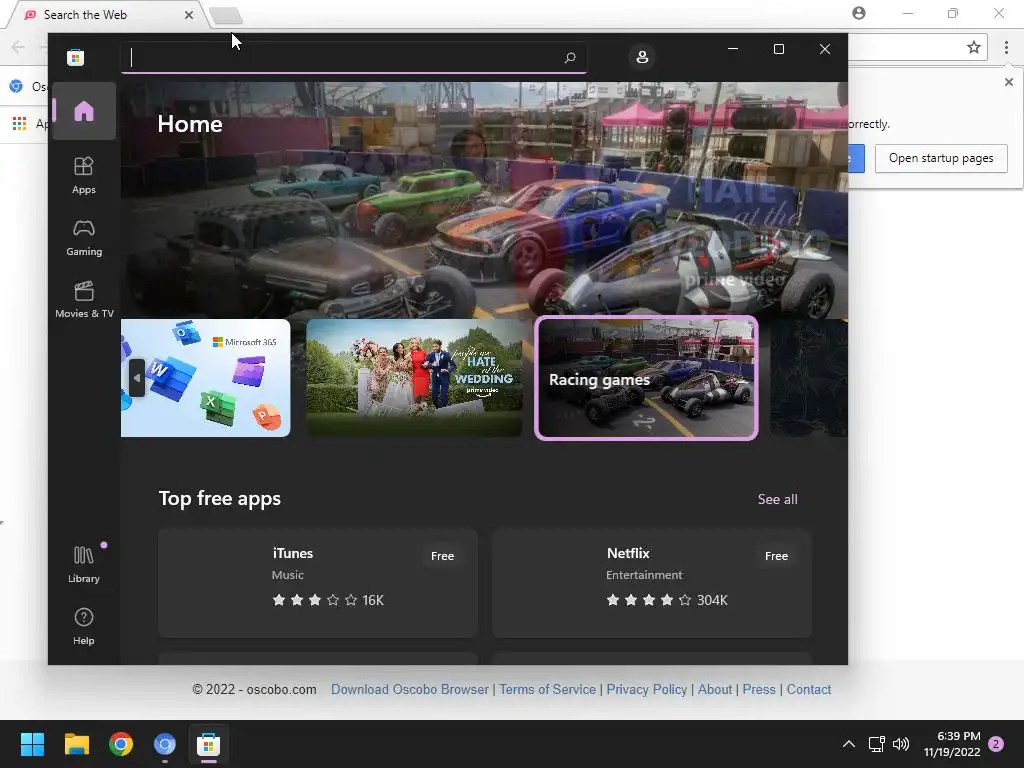This screenshot has height=768, width=1024.
Task: Bookmark this page with star icon in browser
Action: [x=974, y=47]
